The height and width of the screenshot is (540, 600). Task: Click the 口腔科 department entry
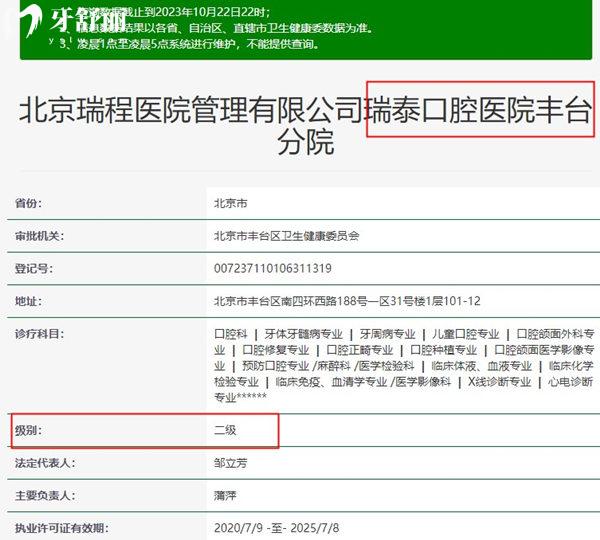point(231,334)
